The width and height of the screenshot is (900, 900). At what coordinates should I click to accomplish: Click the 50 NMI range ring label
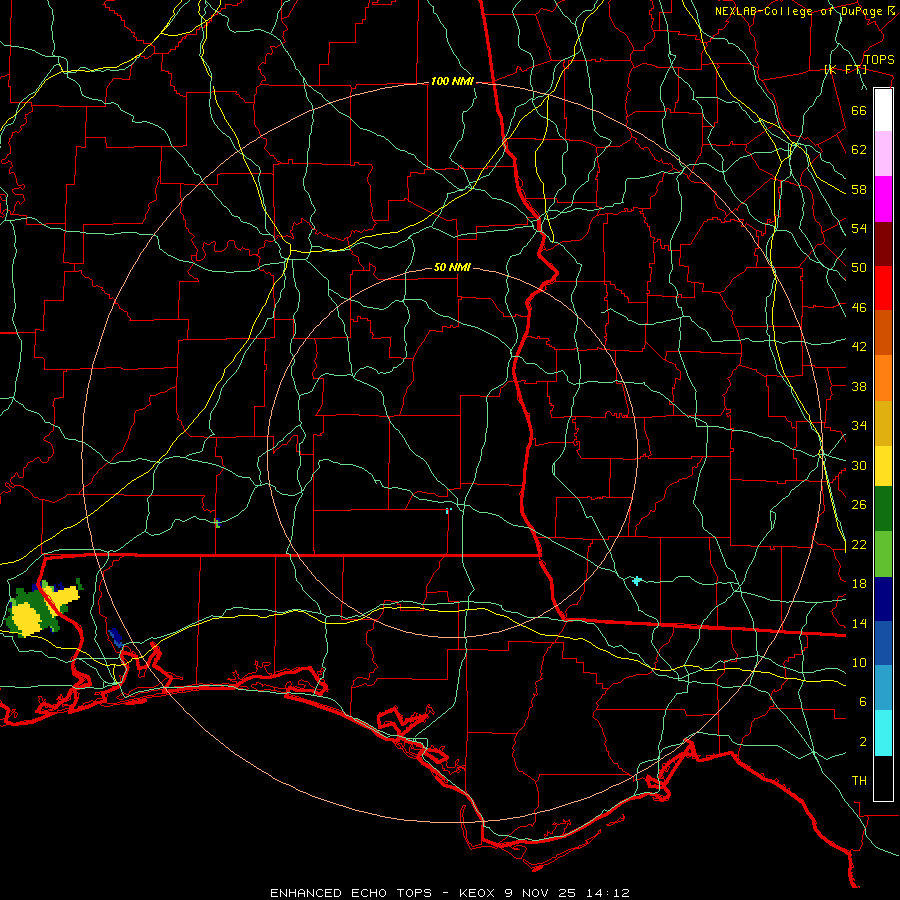(x=452, y=267)
